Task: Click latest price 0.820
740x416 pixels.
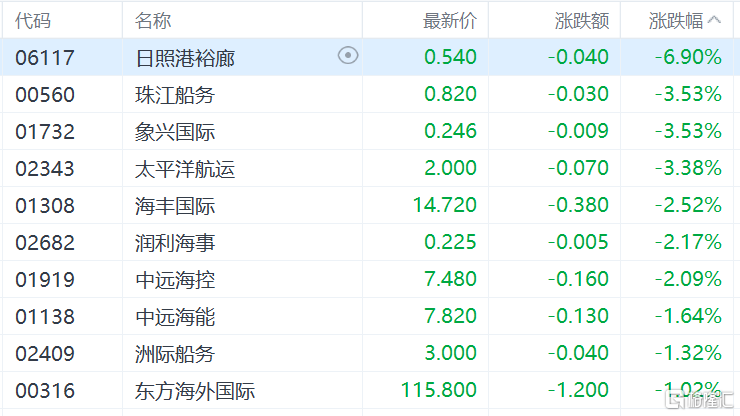Action: 450,93
